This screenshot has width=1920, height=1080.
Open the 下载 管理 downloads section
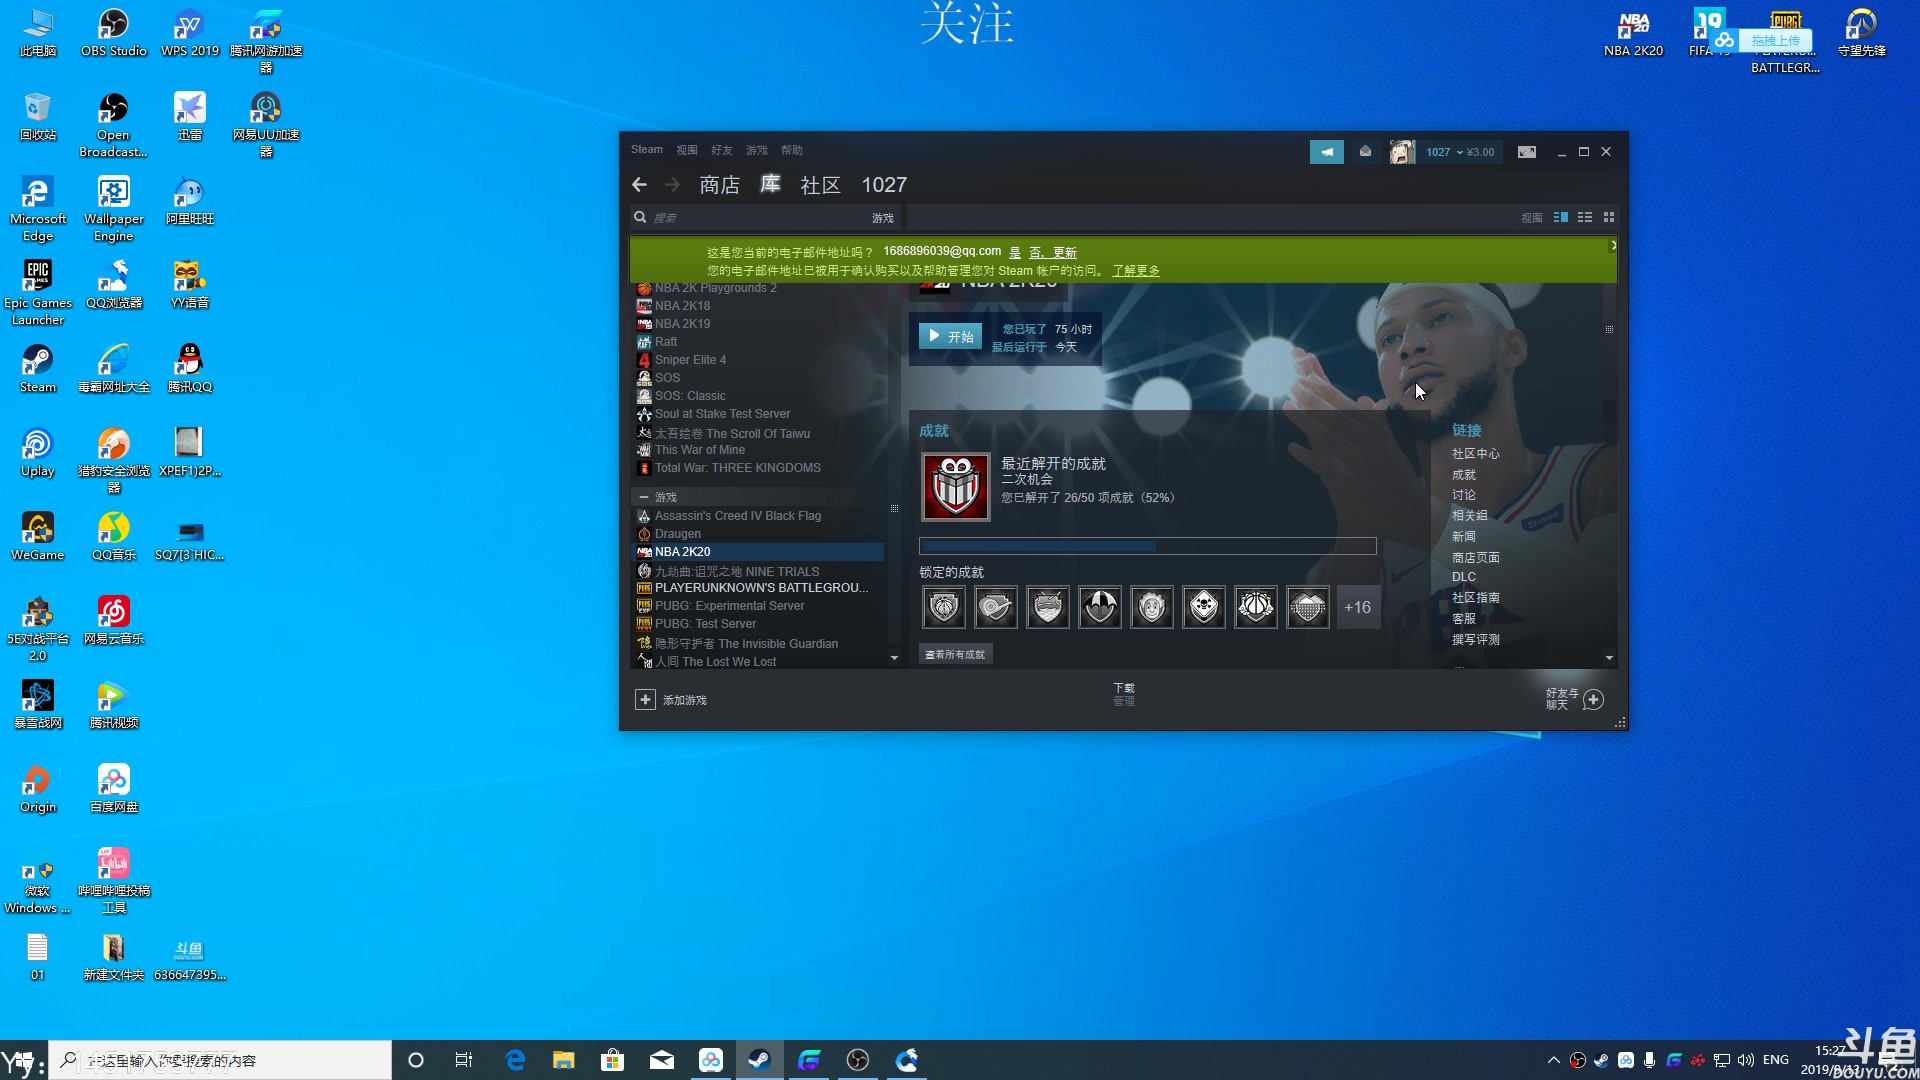pos(1124,694)
